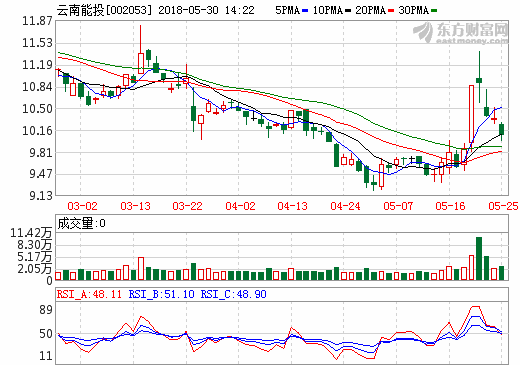Click the 9.13 price axis label

41,196
